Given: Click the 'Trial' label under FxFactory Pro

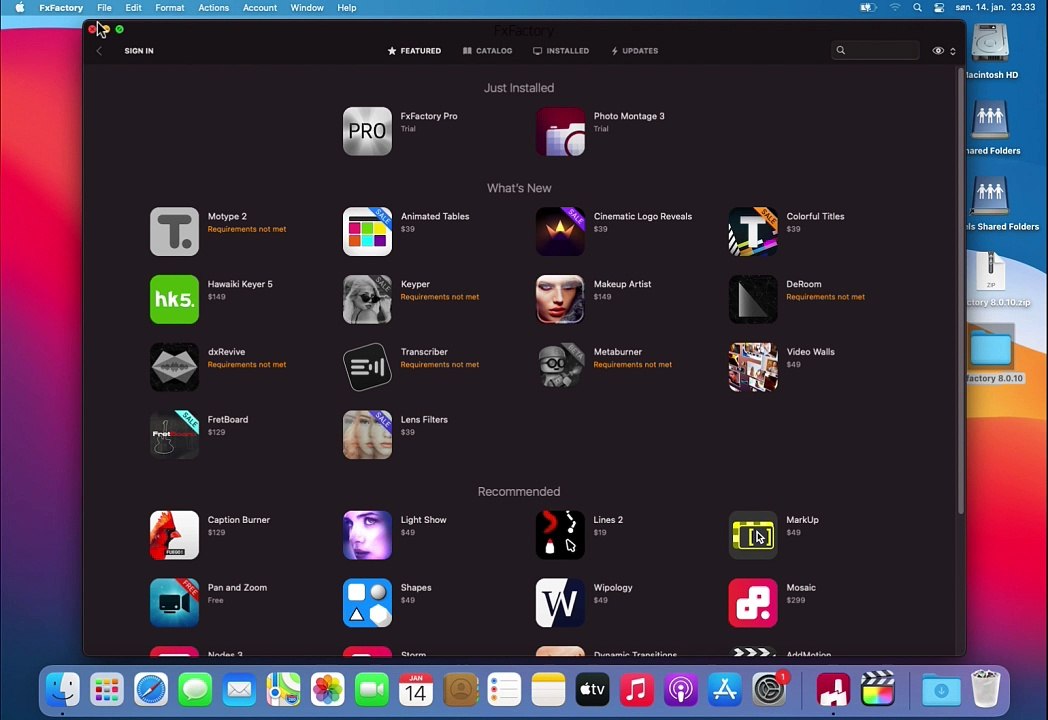Looking at the screenshot, I should [x=408, y=129].
